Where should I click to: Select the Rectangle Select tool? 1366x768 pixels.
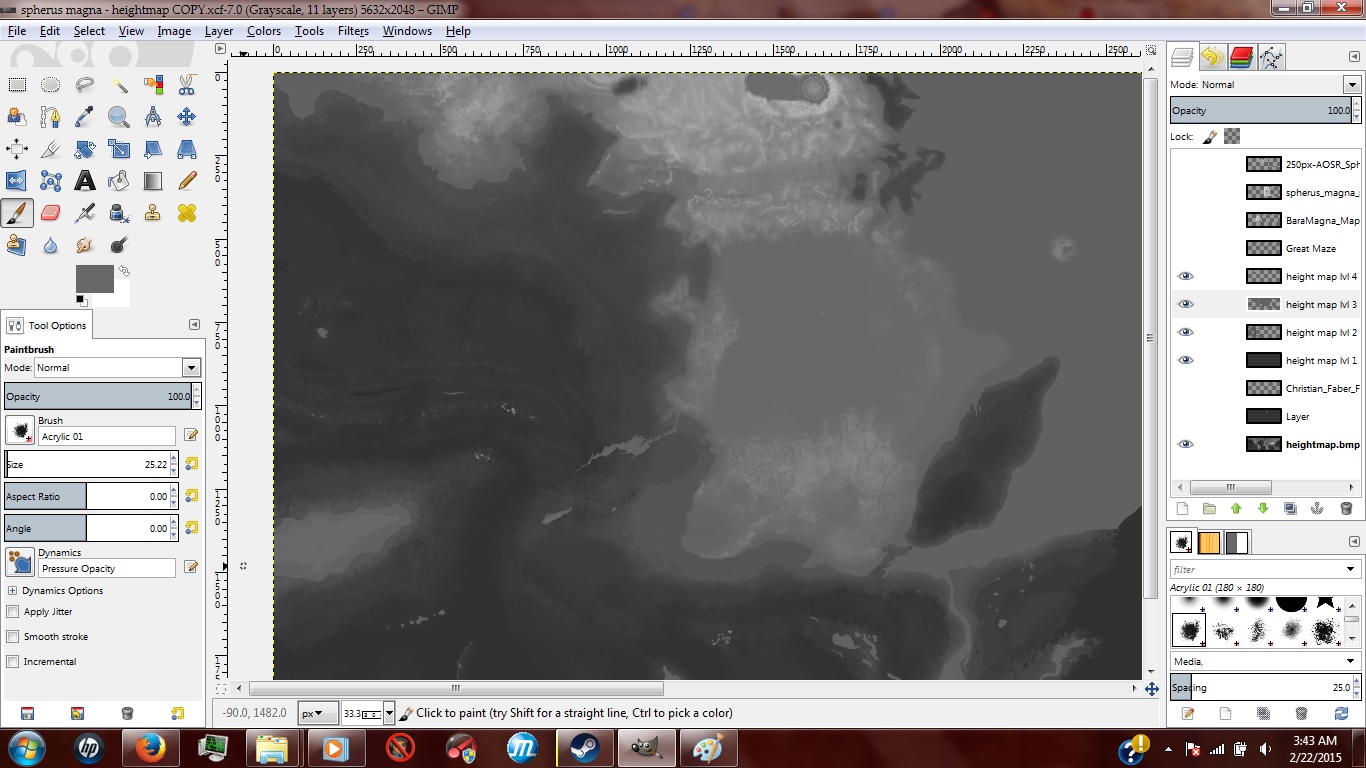(x=17, y=84)
